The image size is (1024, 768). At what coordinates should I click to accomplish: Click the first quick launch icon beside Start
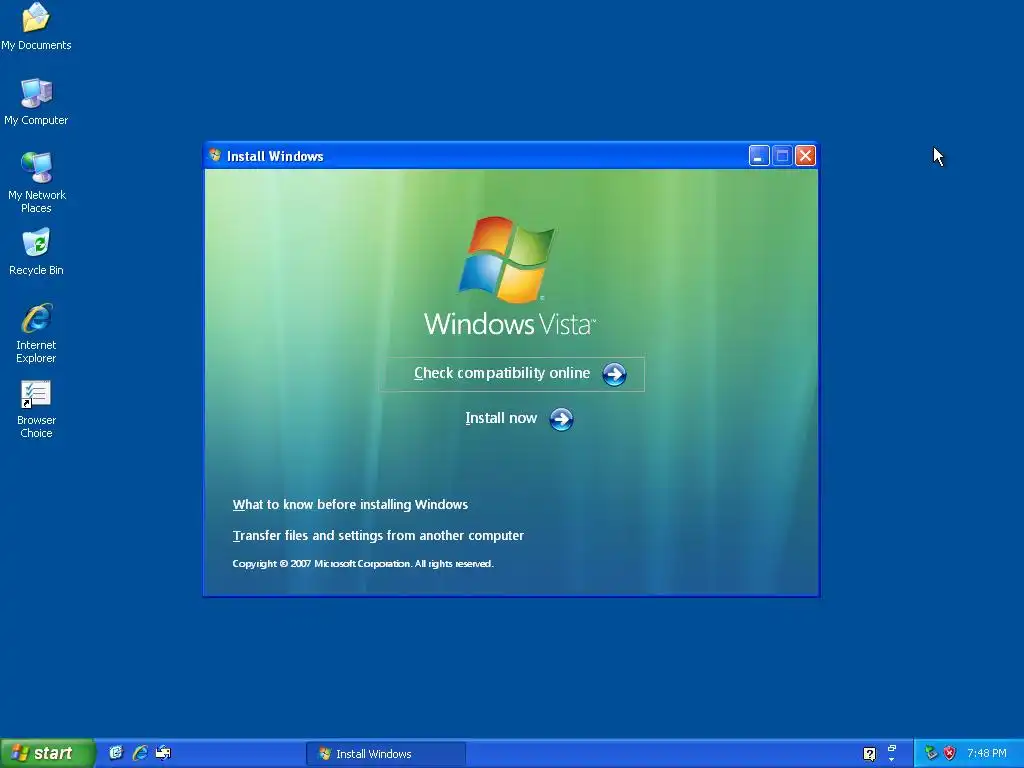(116, 753)
